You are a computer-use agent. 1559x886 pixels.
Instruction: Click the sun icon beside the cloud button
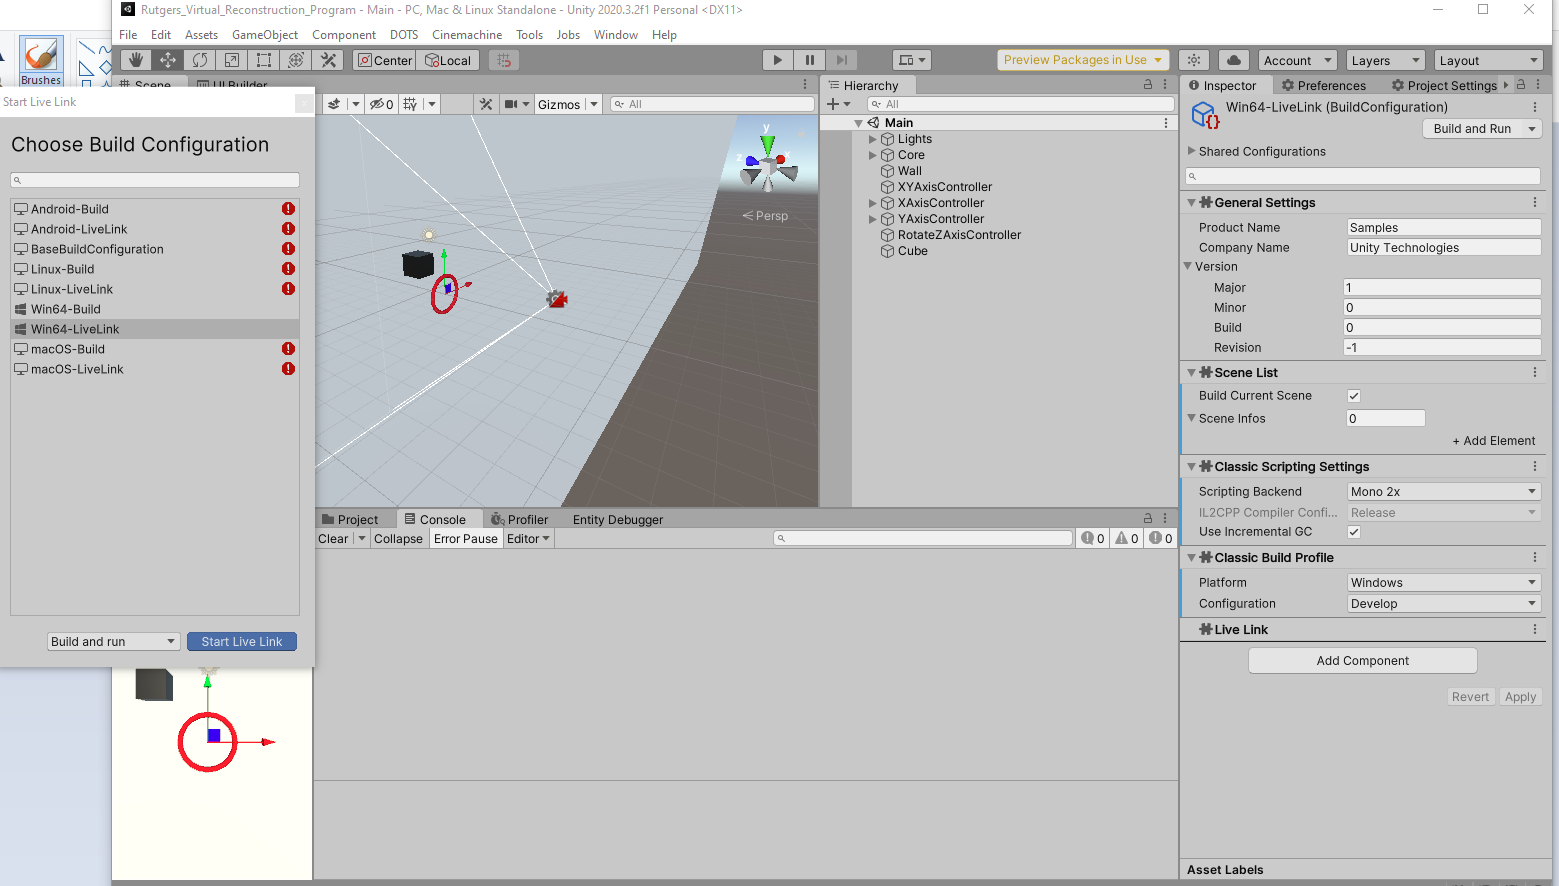coord(1194,60)
